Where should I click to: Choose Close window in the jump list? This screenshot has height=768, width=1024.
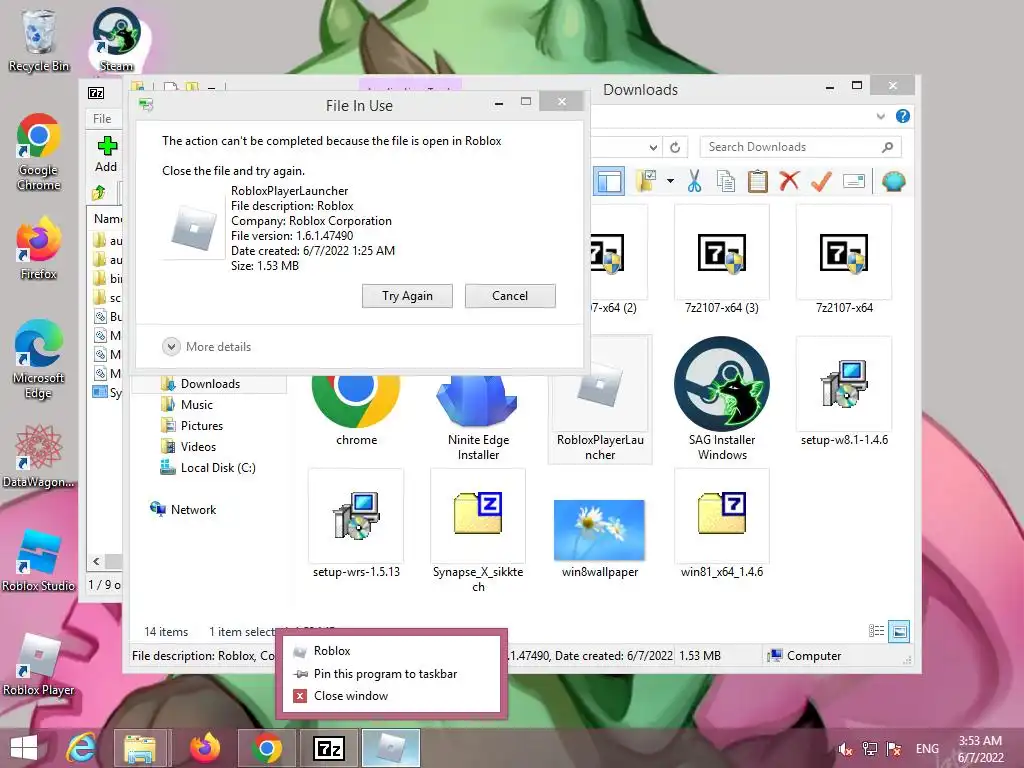(391, 696)
